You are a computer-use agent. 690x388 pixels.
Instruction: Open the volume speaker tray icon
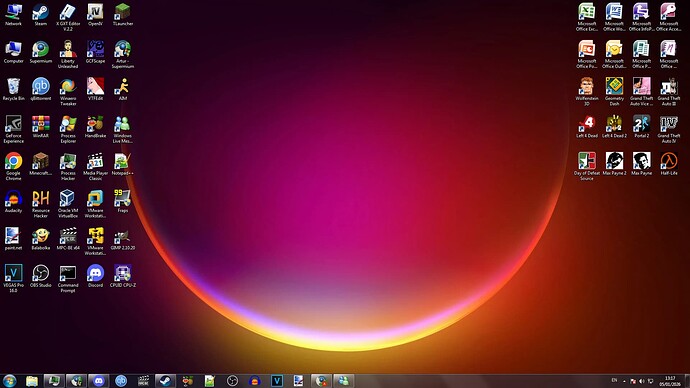tap(642, 381)
